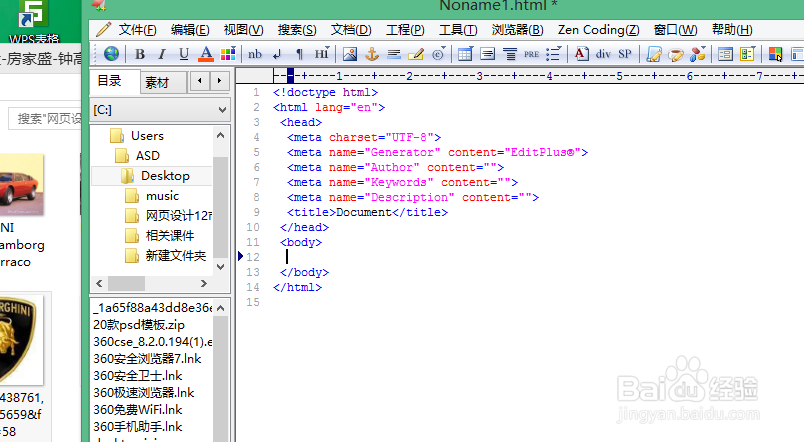Select file 20款psd模板.zip
Viewport: 804px width, 442px height.
point(139,325)
